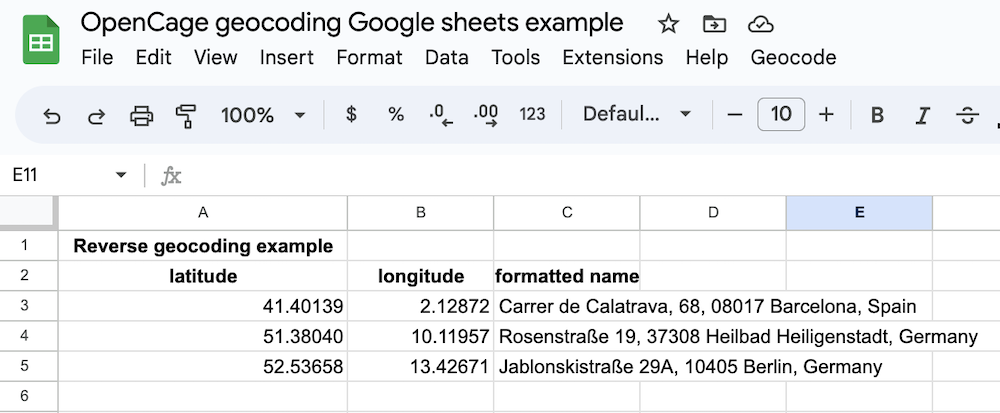This screenshot has height=413, width=1000.
Task: Open the Google Sheets home icon
Action: [x=41, y=40]
